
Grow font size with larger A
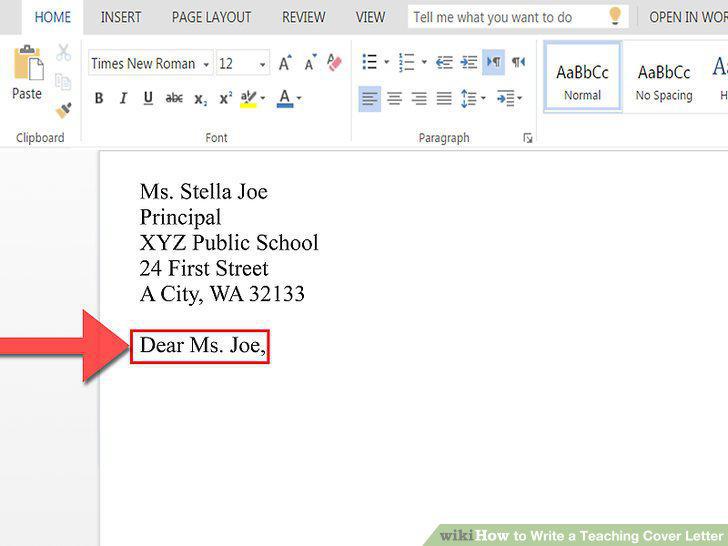tap(285, 63)
